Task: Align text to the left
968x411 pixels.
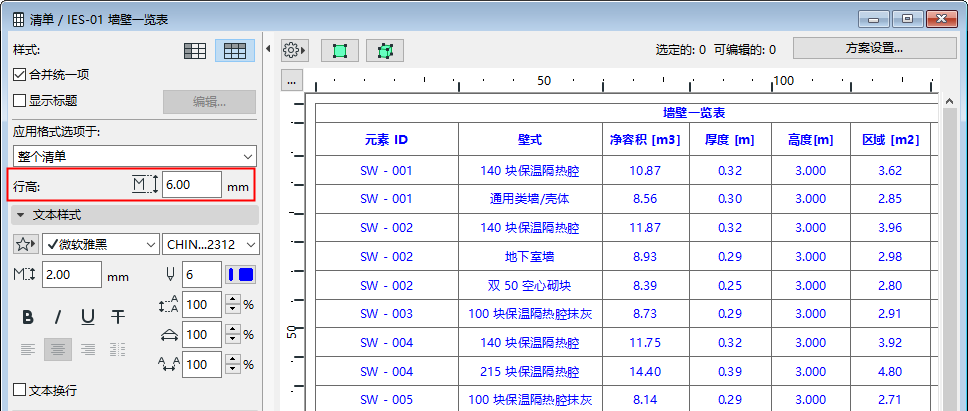Action: [28, 349]
